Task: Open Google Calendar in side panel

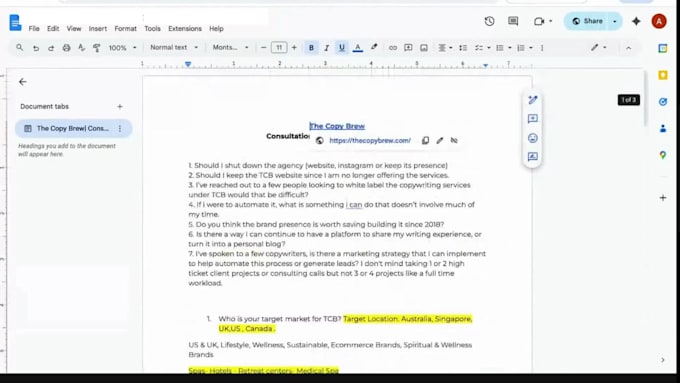Action: [663, 49]
